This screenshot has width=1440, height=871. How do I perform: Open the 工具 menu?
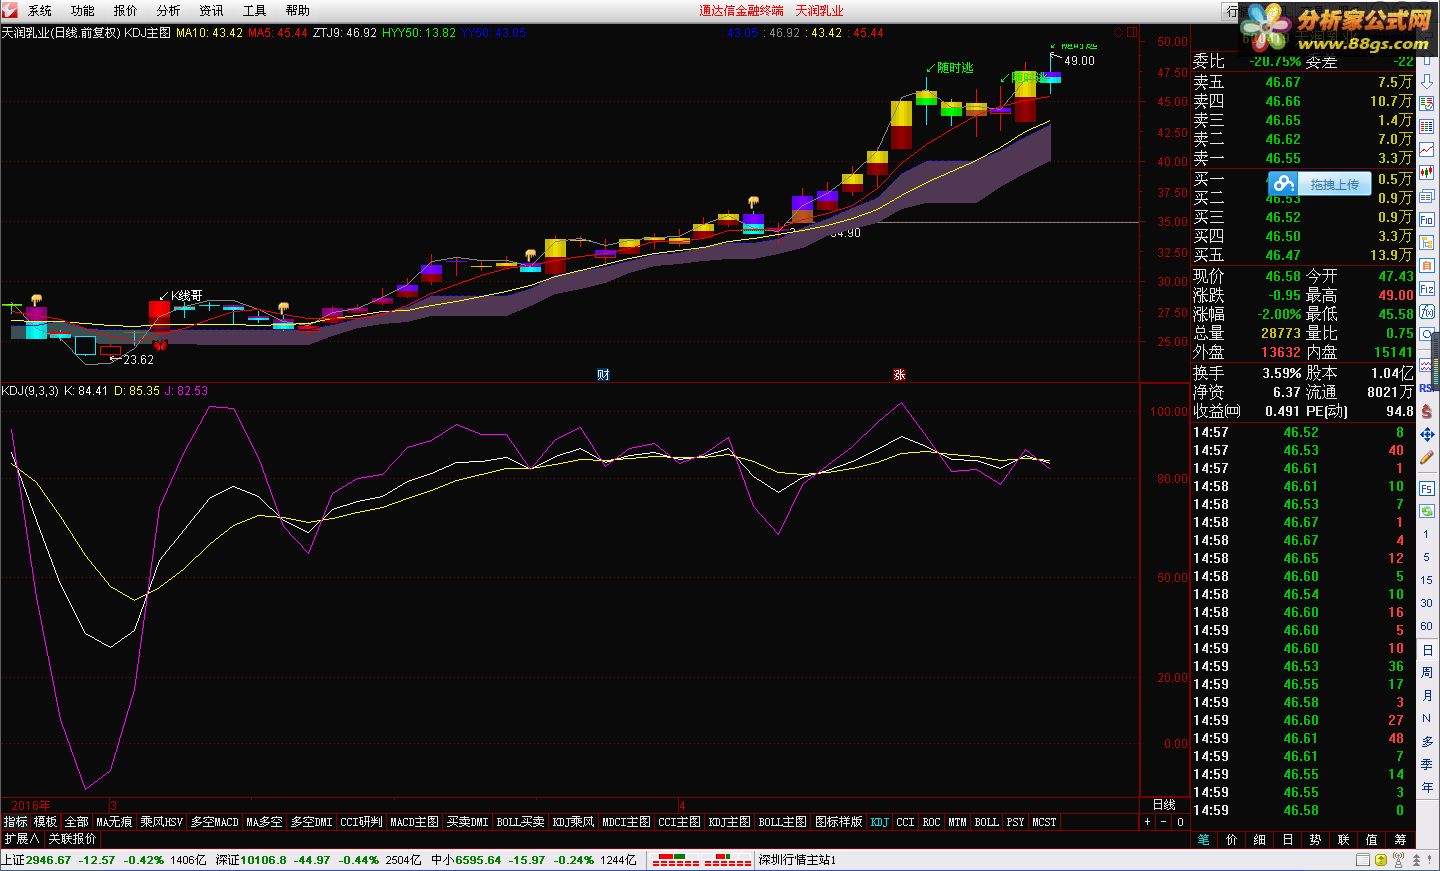pyautogui.click(x=255, y=11)
